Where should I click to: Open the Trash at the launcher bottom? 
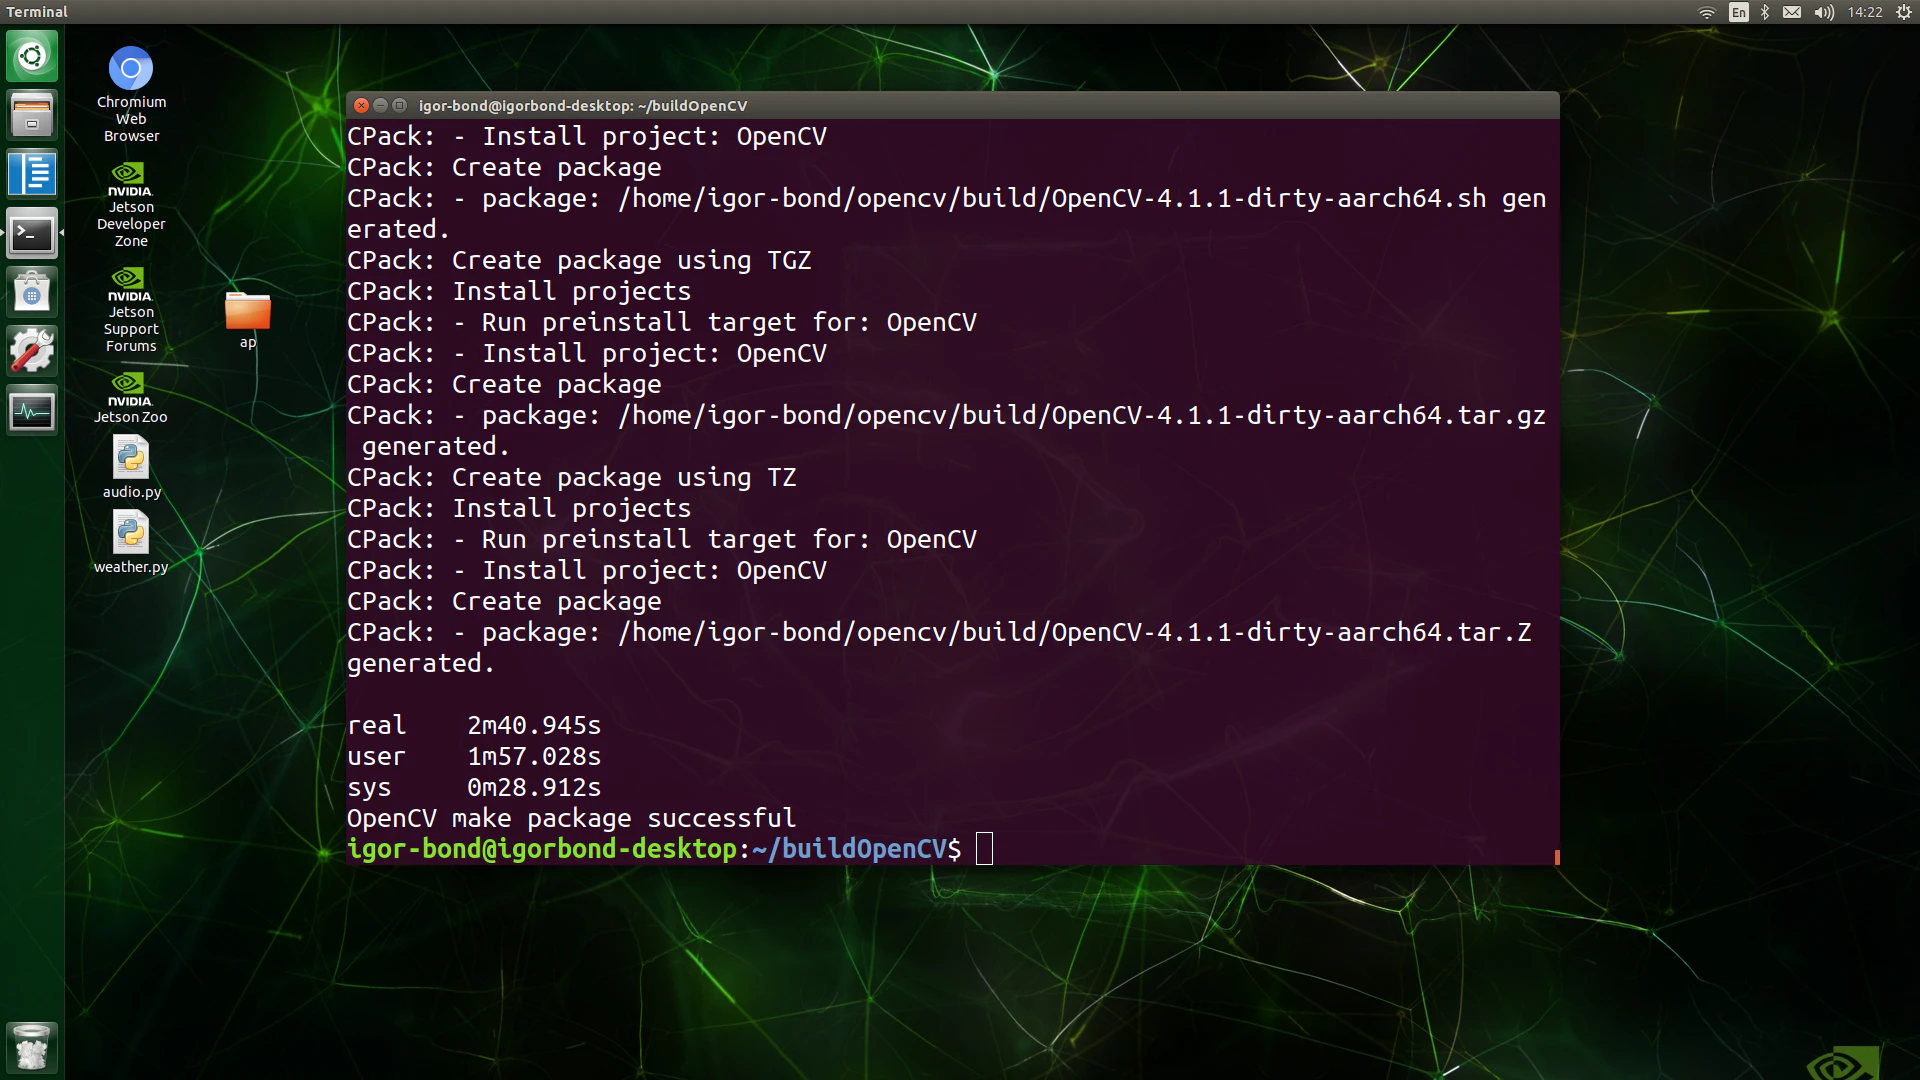tap(32, 1047)
